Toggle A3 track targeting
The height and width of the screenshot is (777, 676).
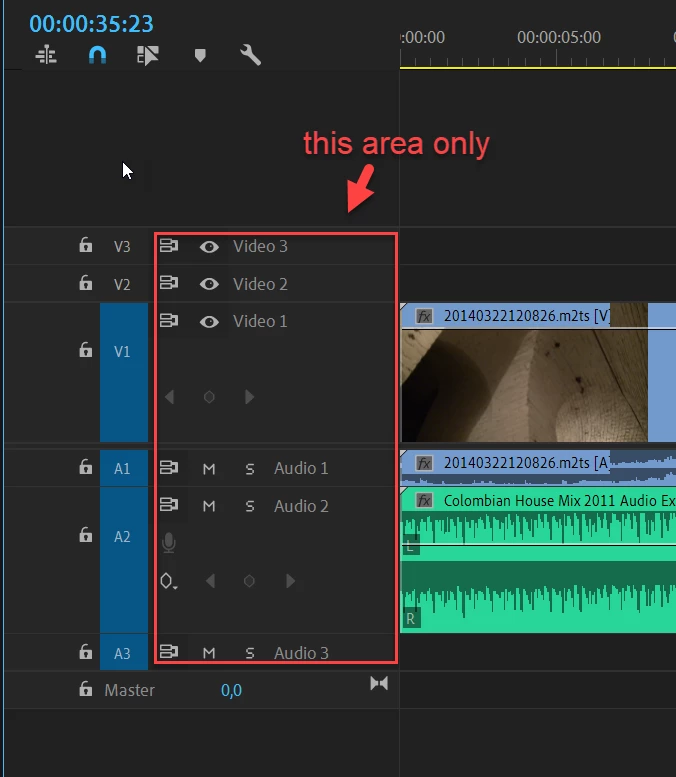click(123, 653)
